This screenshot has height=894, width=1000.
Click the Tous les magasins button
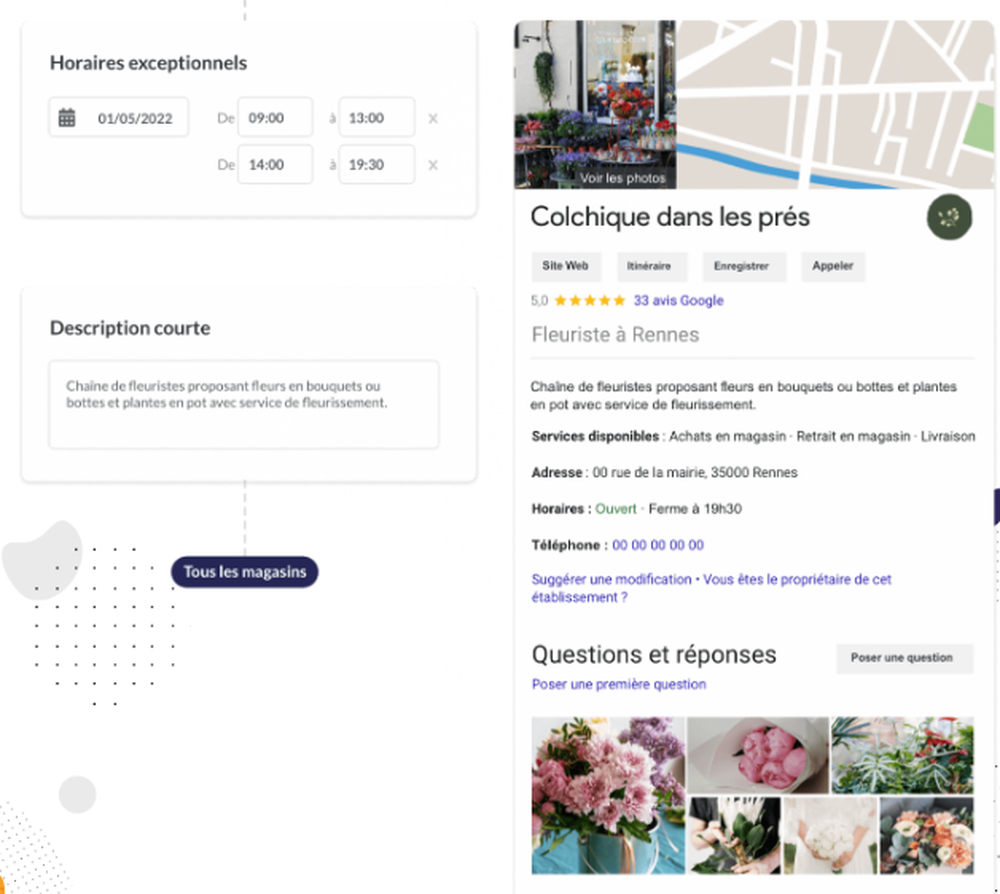(245, 572)
